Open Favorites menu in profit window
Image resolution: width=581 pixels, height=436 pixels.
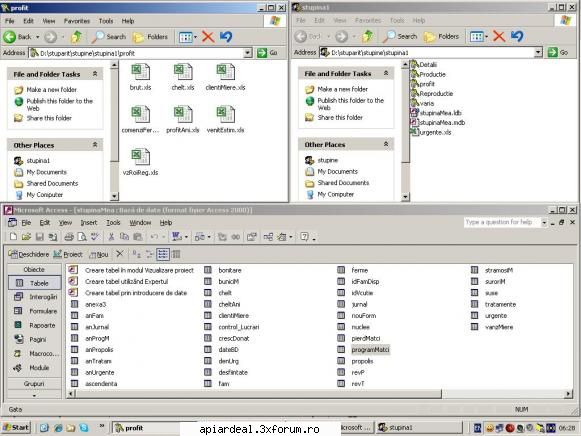click(x=77, y=21)
